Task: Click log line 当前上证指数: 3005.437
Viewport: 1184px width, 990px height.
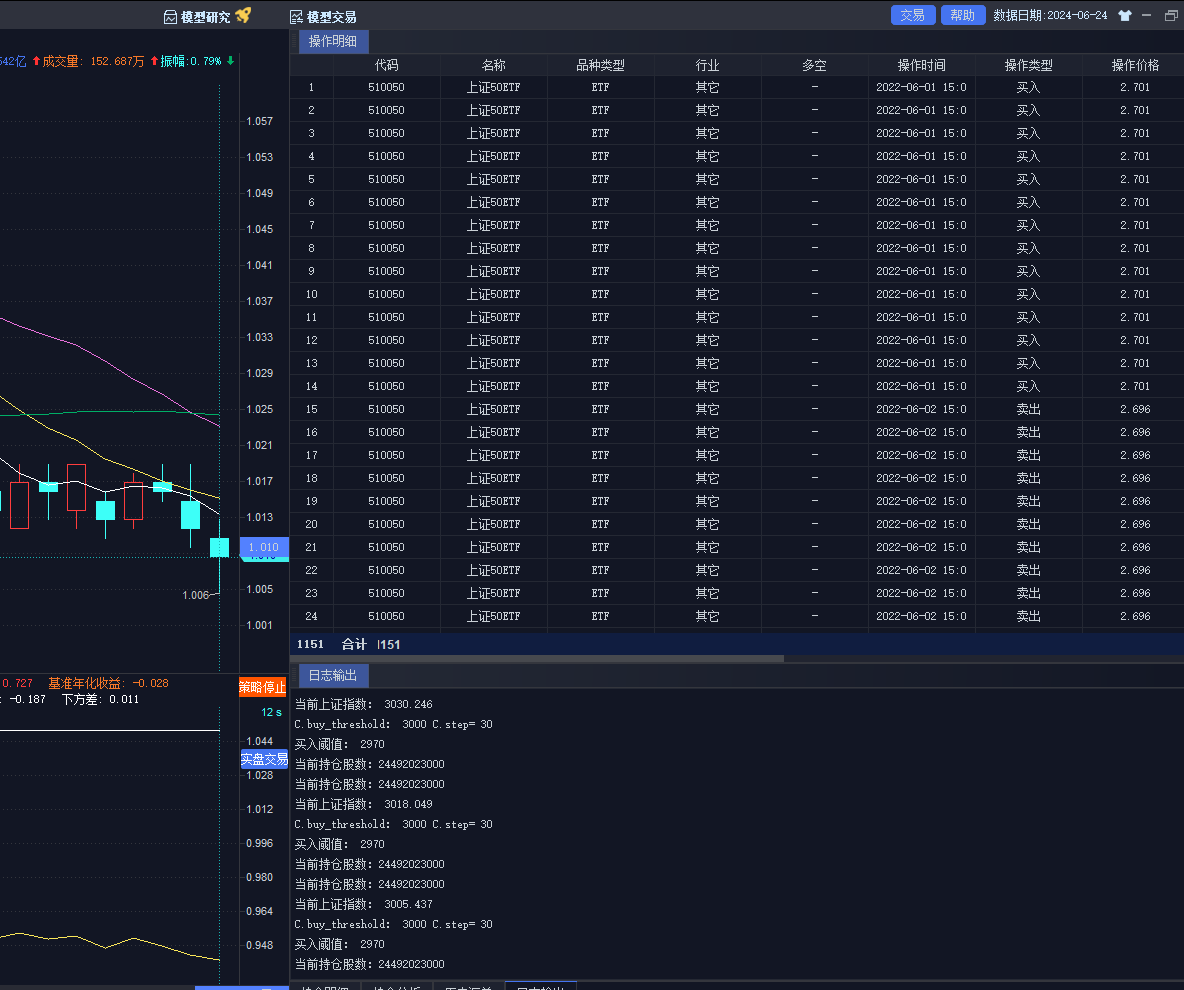Action: 363,904
